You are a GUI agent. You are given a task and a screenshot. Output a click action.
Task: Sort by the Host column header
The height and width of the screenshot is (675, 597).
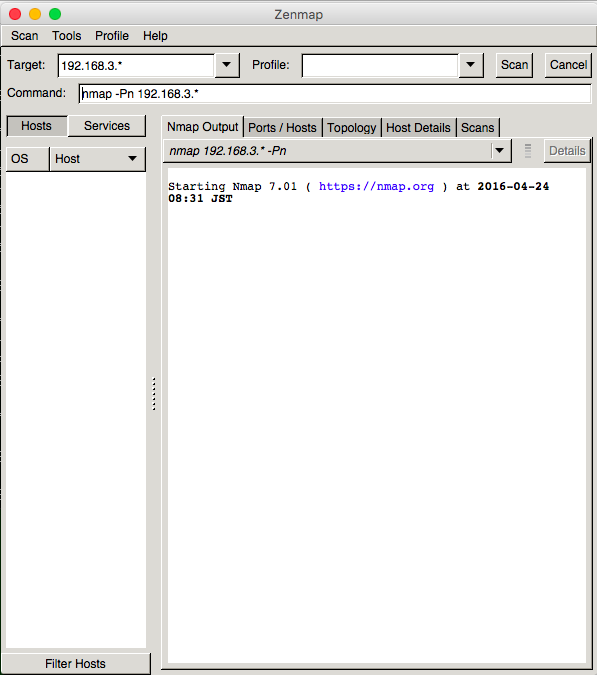pos(98,159)
